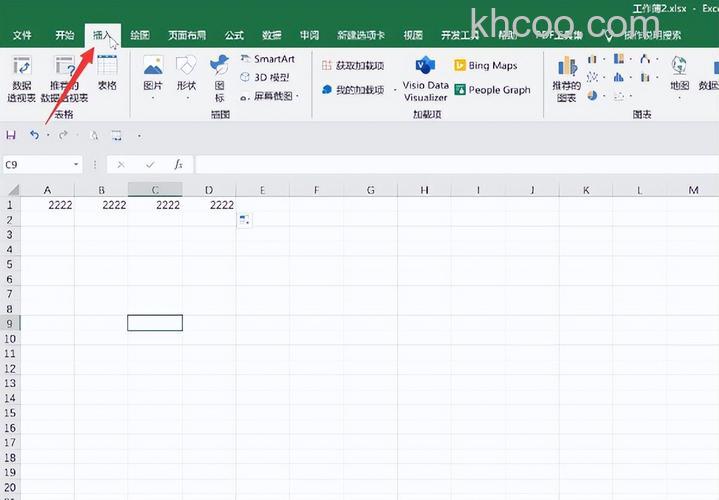Click the Tell Me search box (操作说明搜索)
719x500 pixels.
pyautogui.click(x=652, y=35)
